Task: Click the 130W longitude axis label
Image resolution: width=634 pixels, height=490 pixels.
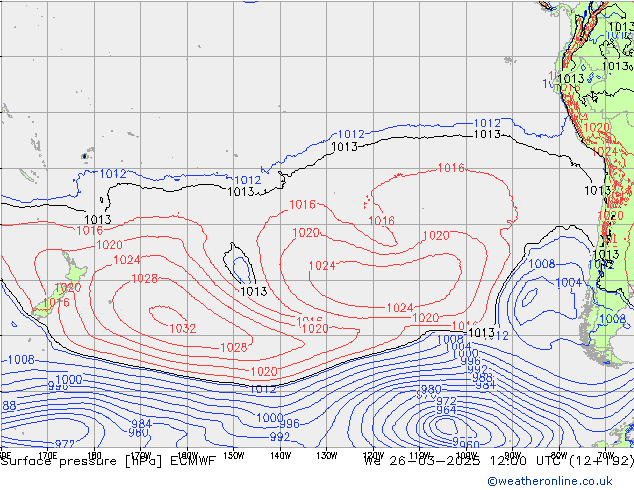Action: [327, 456]
